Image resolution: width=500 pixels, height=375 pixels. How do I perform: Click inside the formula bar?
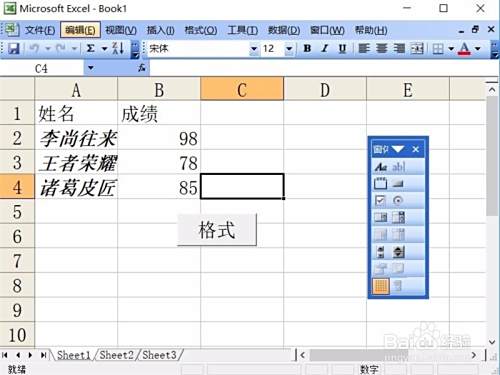[323, 68]
